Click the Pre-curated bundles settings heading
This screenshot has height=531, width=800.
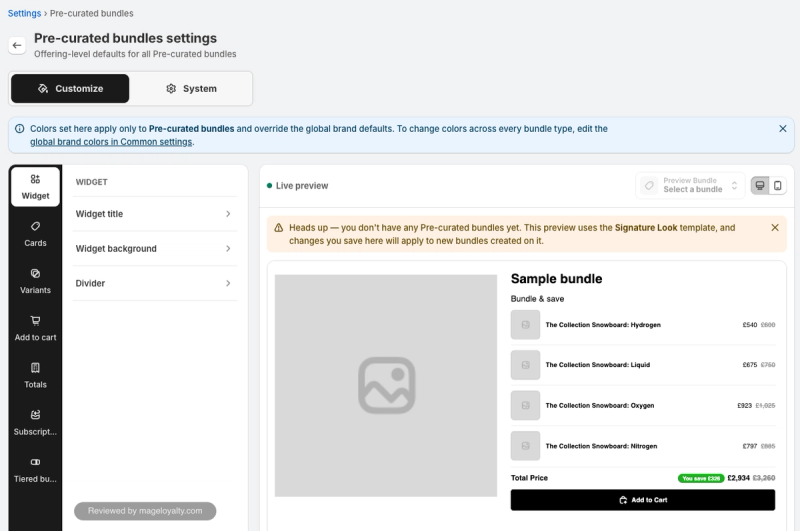pos(126,38)
